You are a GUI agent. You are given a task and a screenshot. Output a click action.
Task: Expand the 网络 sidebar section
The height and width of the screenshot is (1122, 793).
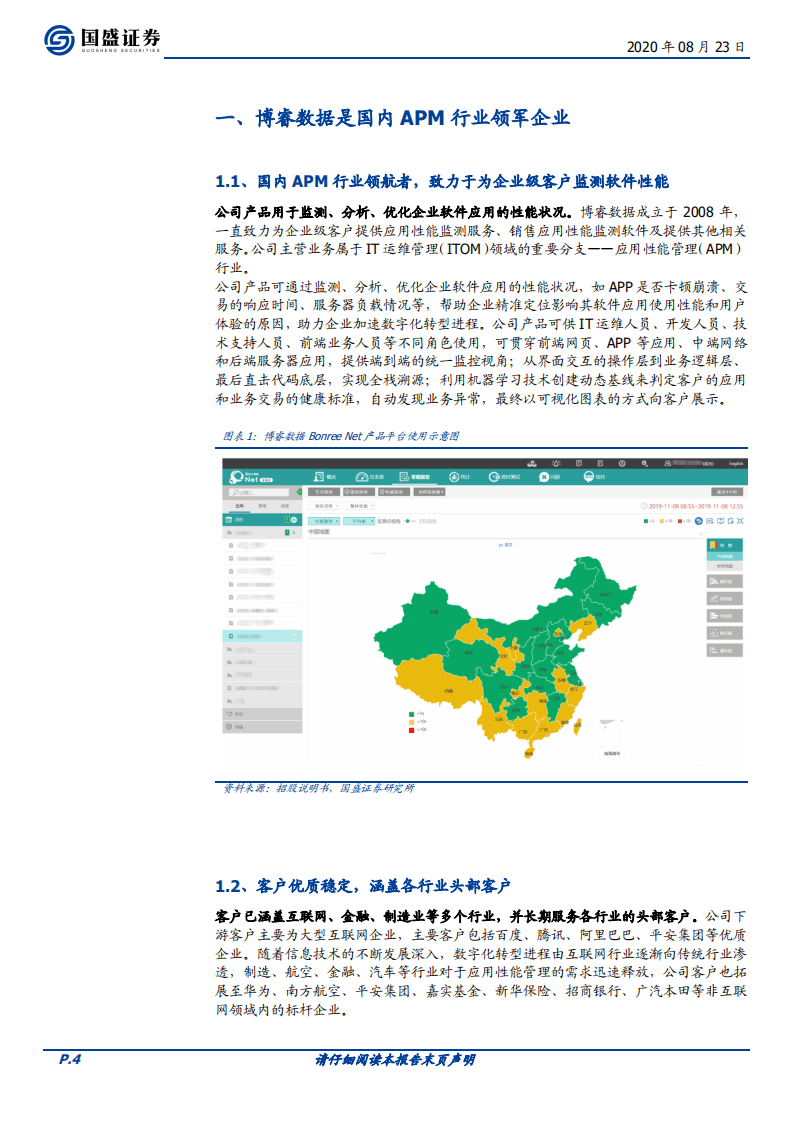(262, 726)
